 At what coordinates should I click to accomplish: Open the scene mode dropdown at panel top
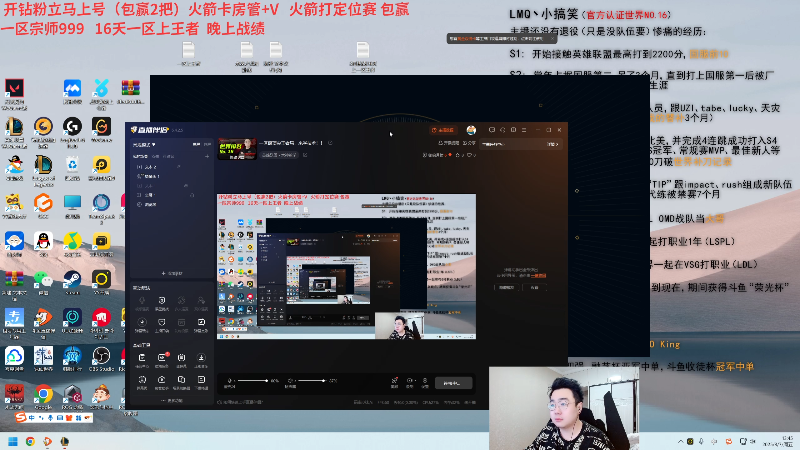tap(144, 144)
